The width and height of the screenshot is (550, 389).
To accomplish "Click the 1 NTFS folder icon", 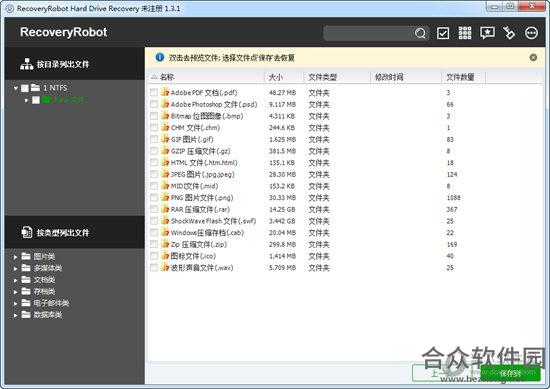I will point(35,88).
